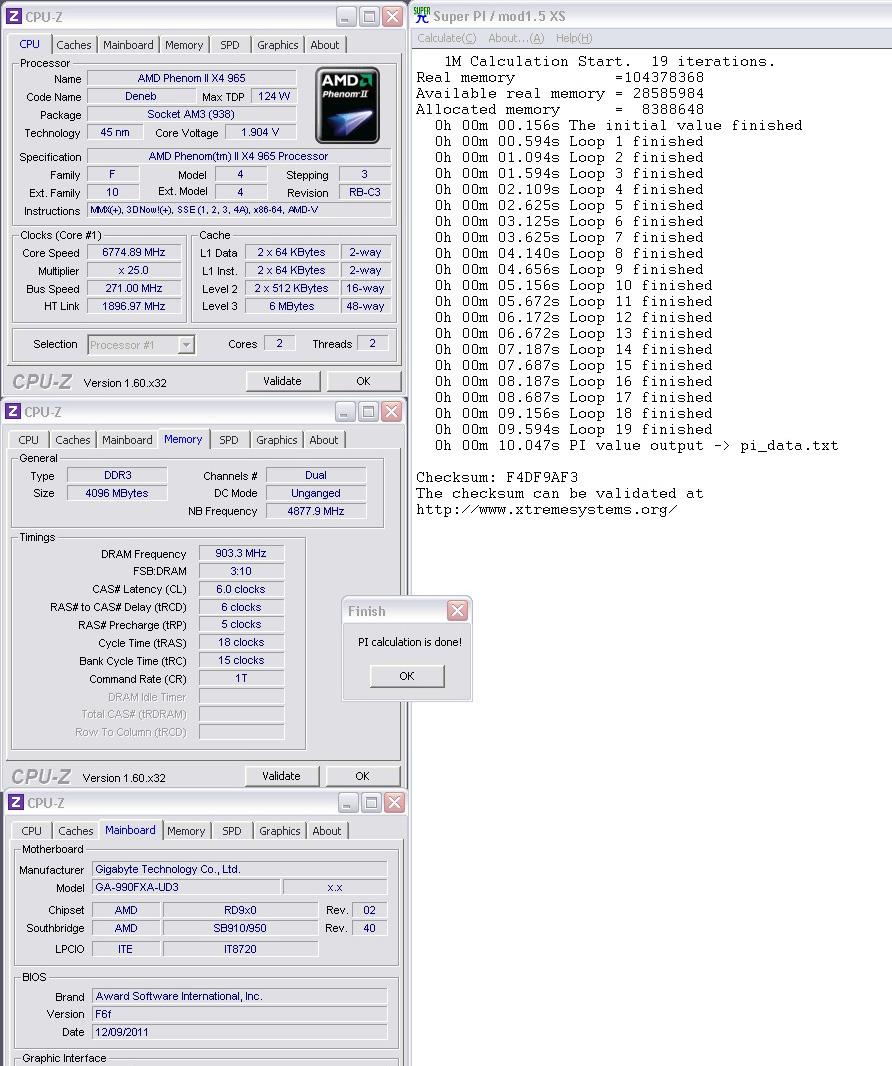The height and width of the screenshot is (1066, 892).
Task: Click the Checksum F4DF9AF3 line in Super PI
Action: (x=497, y=477)
